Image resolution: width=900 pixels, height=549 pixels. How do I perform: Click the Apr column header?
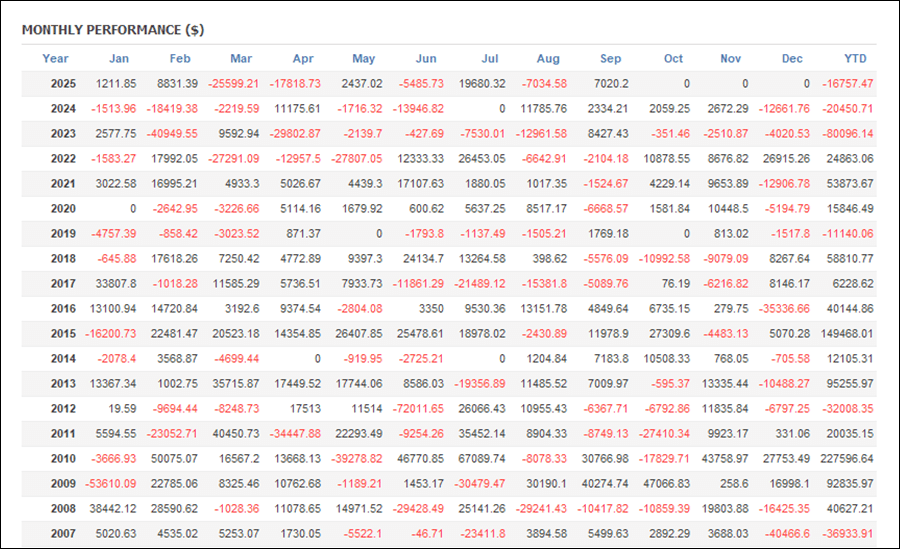click(303, 59)
